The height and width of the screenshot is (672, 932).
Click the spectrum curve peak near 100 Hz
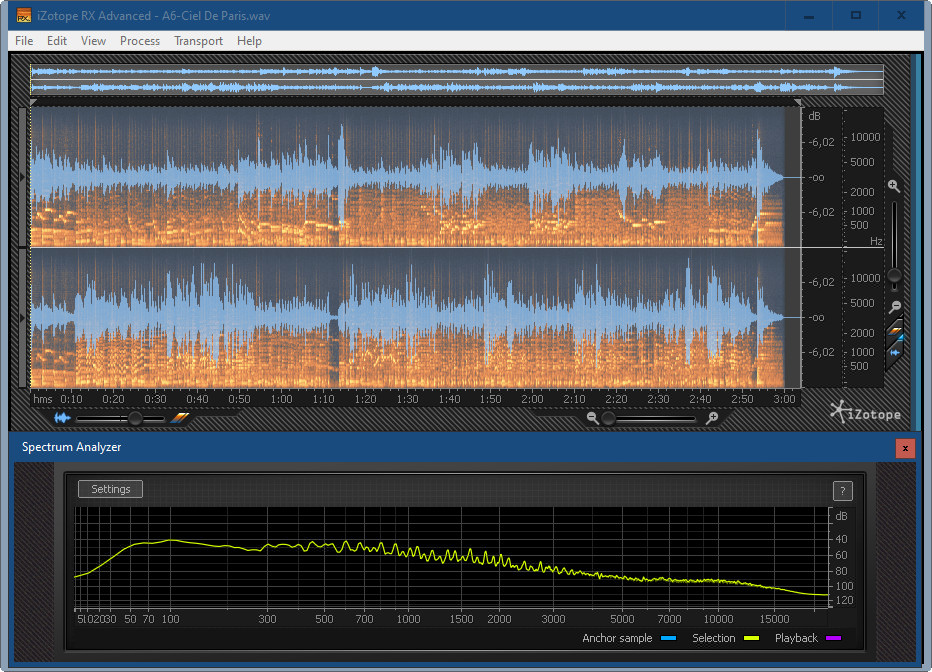tap(171, 540)
